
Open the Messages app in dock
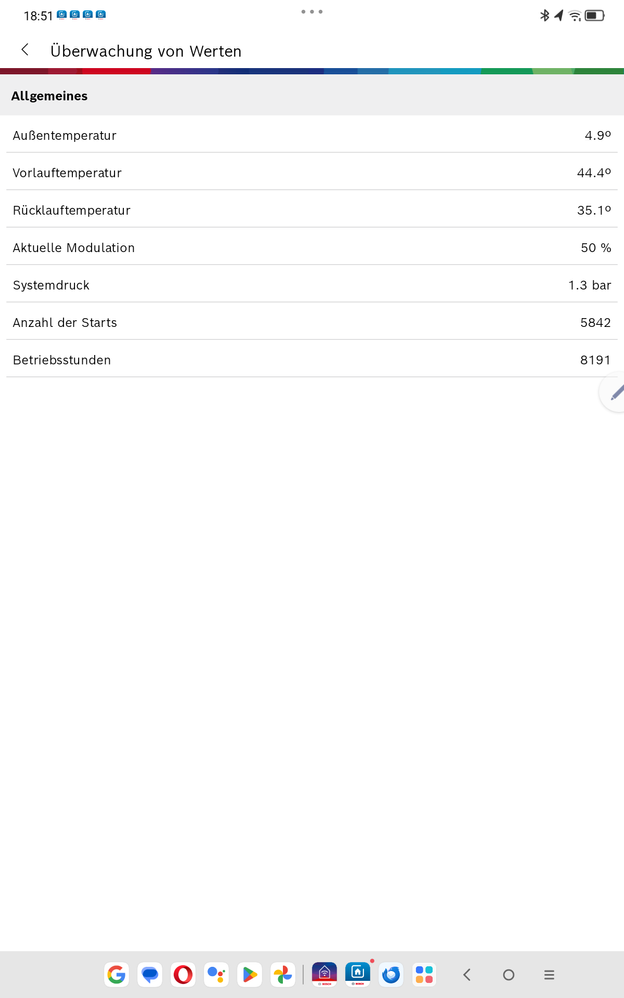(x=150, y=974)
